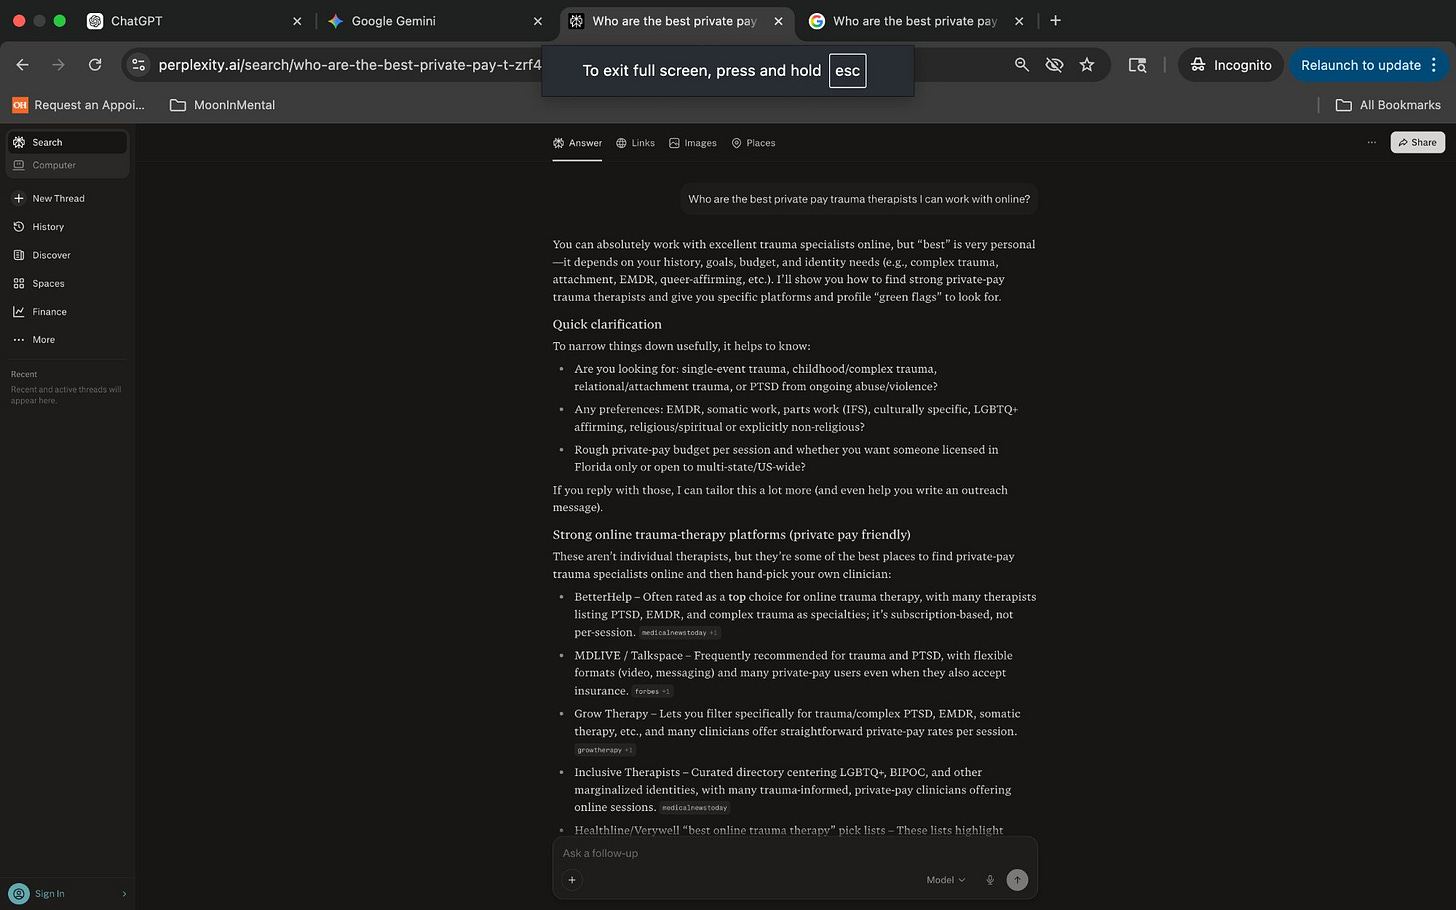Screen dimensions: 1456x910
Task: Click the "Quick clarification" heading
Action: pos(607,324)
